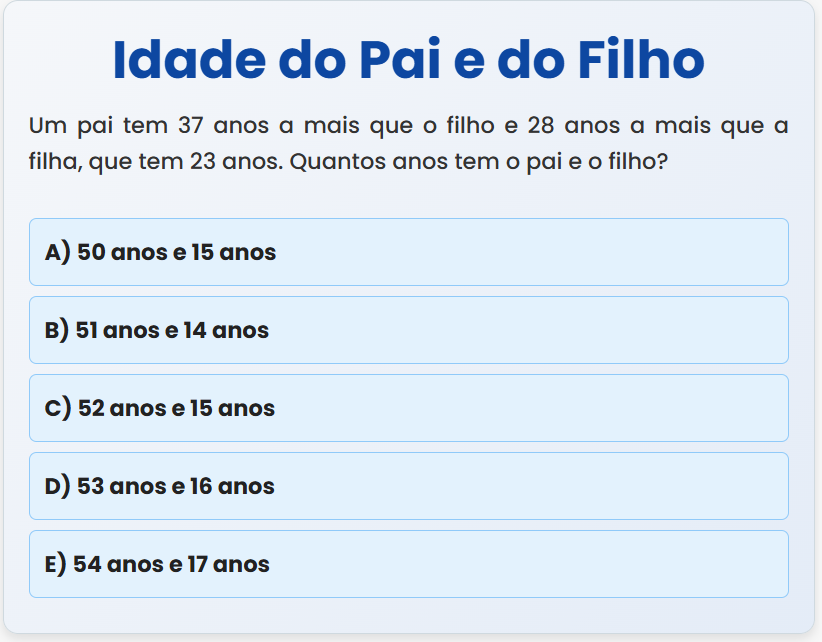Select option D) 53 anos e 16 anos

(x=408, y=486)
